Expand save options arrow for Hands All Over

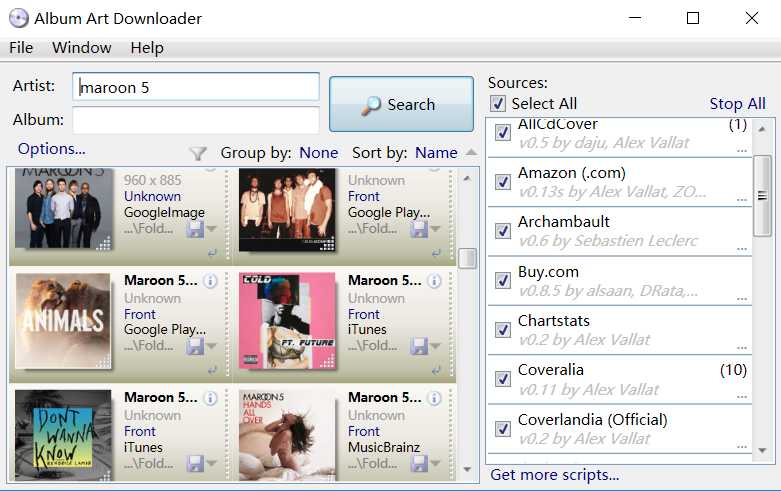[x=435, y=464]
